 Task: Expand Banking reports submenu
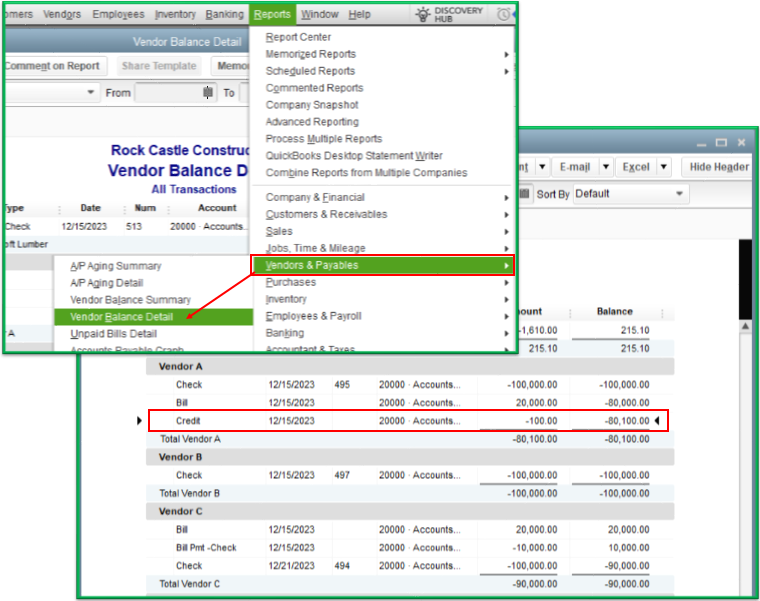coord(383,333)
